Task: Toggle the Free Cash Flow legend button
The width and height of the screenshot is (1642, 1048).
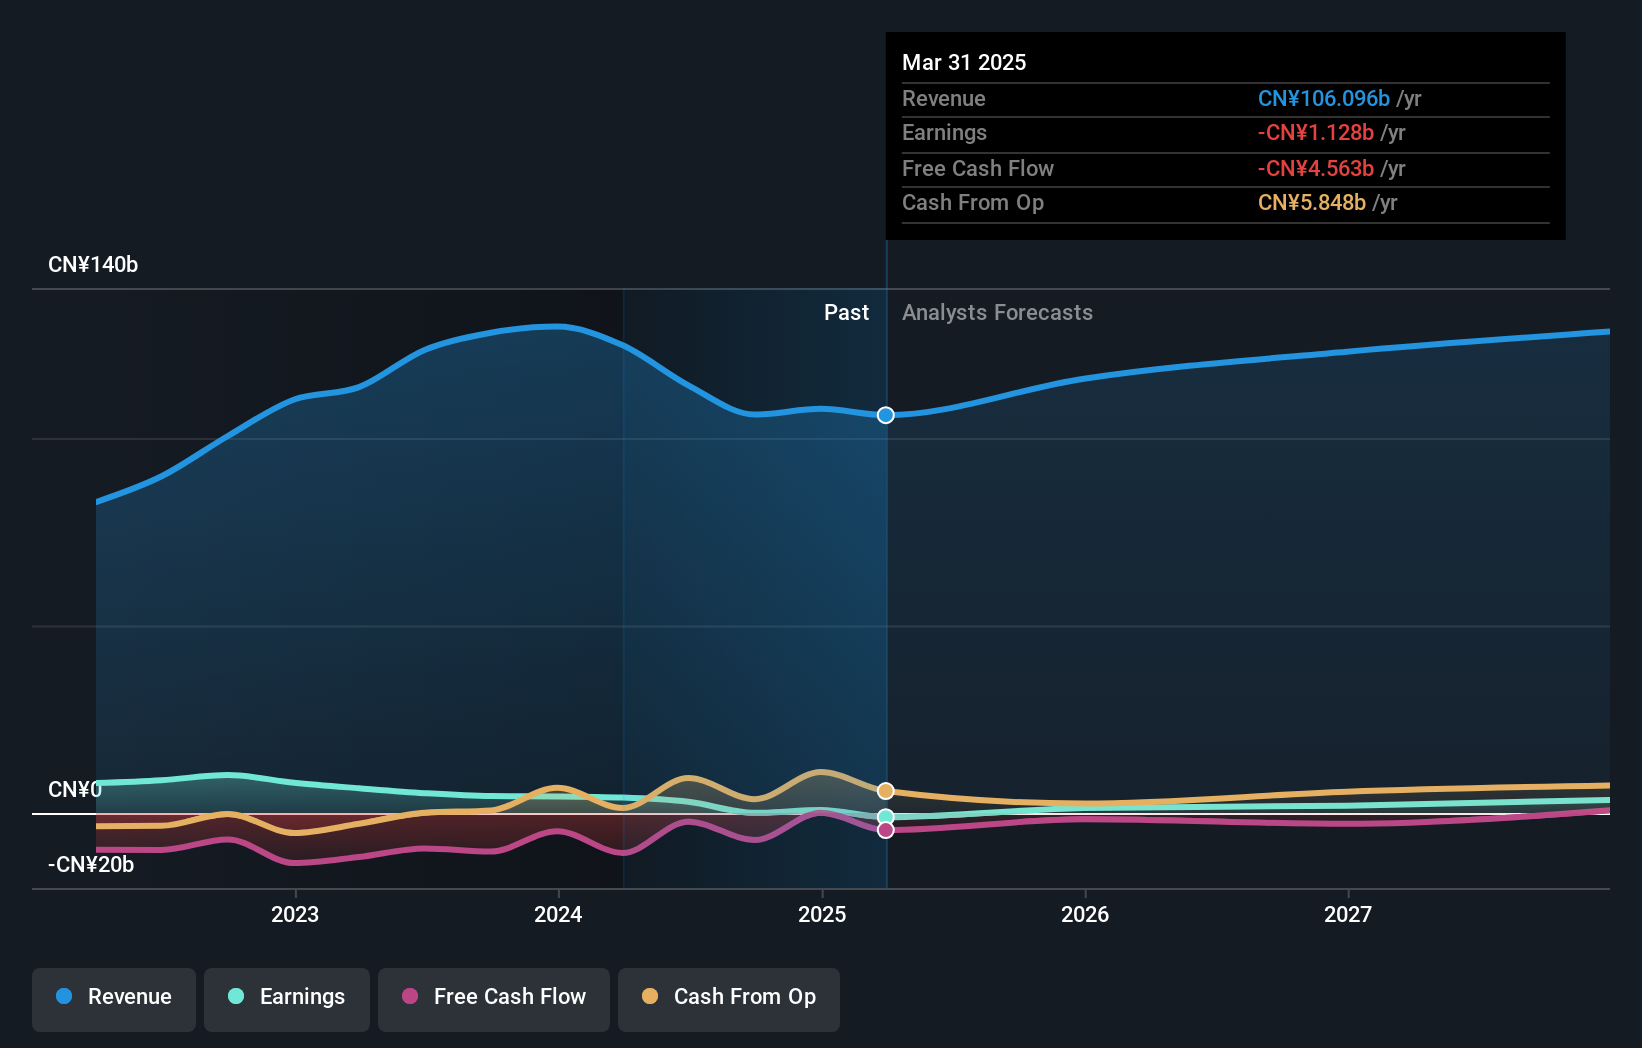Action: tap(494, 999)
